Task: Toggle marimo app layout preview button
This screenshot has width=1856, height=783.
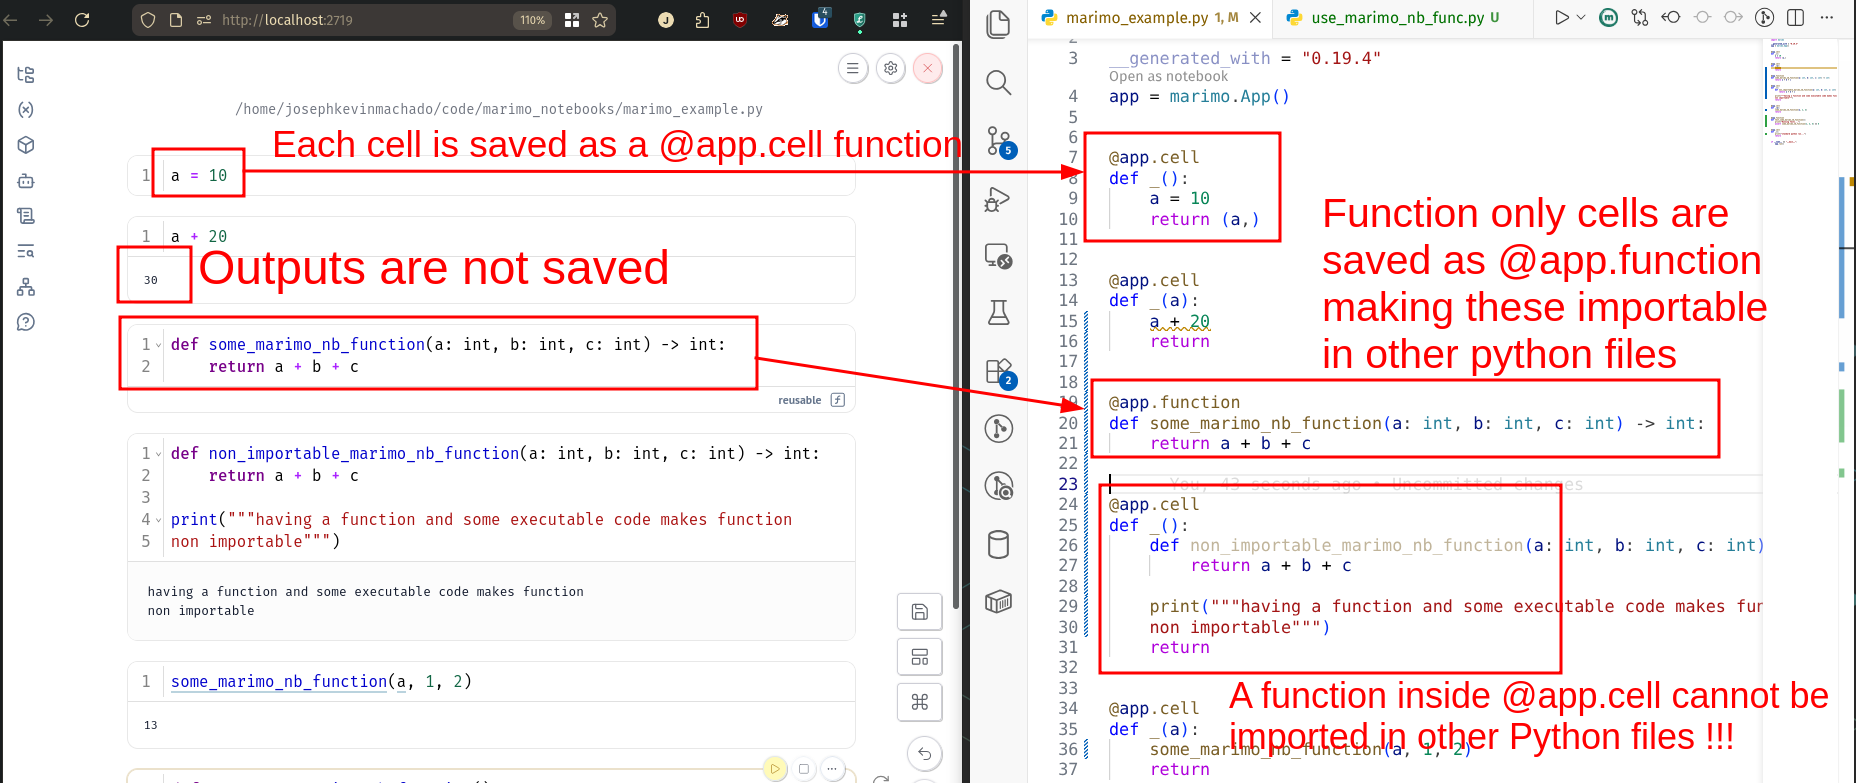Action: [919, 657]
